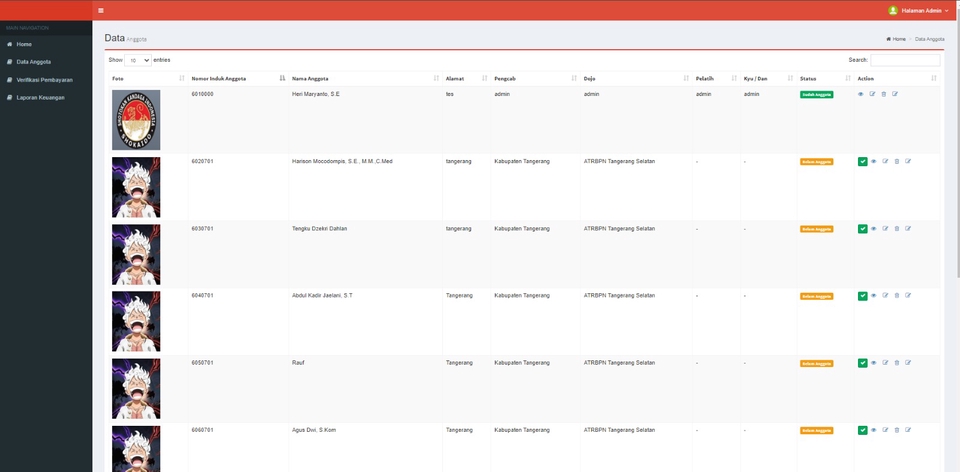Click edit icon left of trash for Abdul Kadir
The width and height of the screenshot is (960, 472).
(x=885, y=296)
